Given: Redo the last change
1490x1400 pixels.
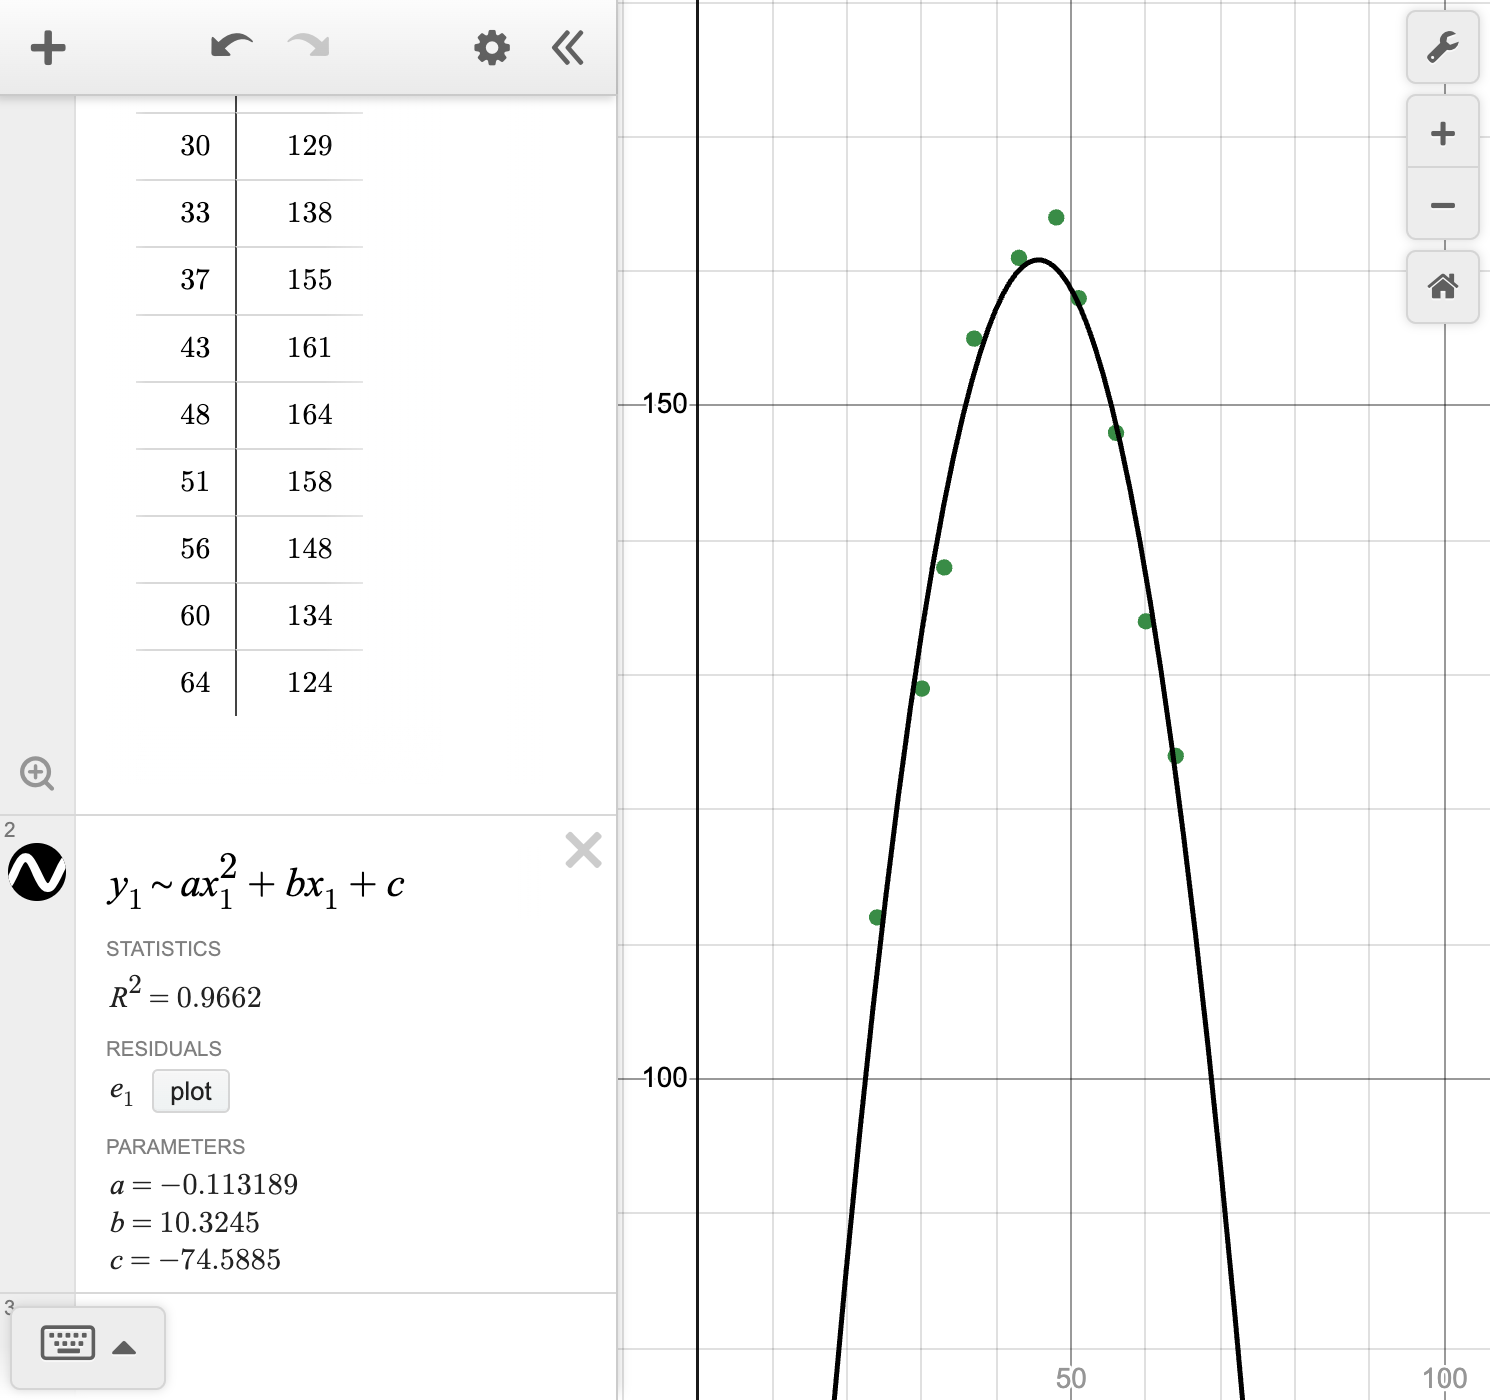Looking at the screenshot, I should point(306,47).
